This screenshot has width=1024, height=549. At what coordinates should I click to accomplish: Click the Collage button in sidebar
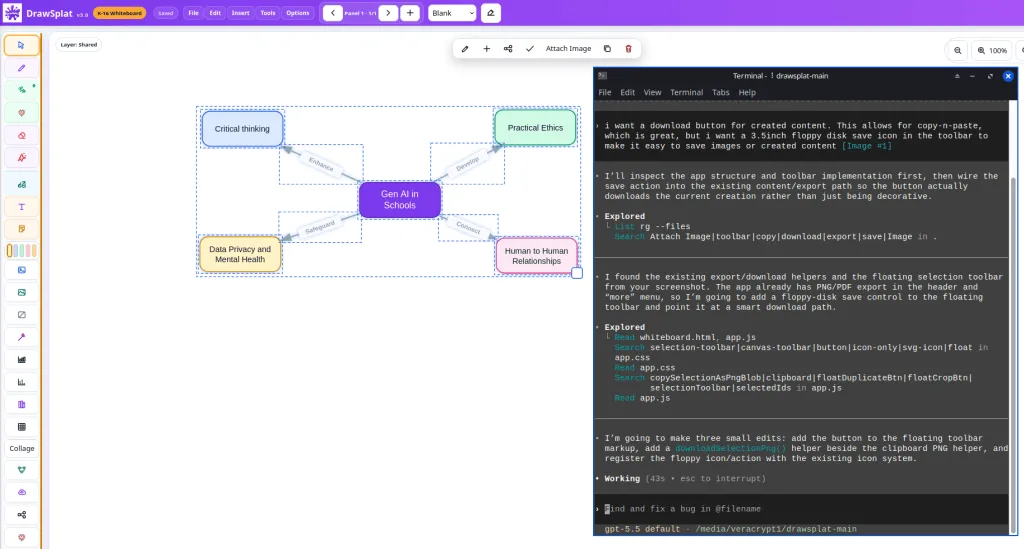point(22,448)
